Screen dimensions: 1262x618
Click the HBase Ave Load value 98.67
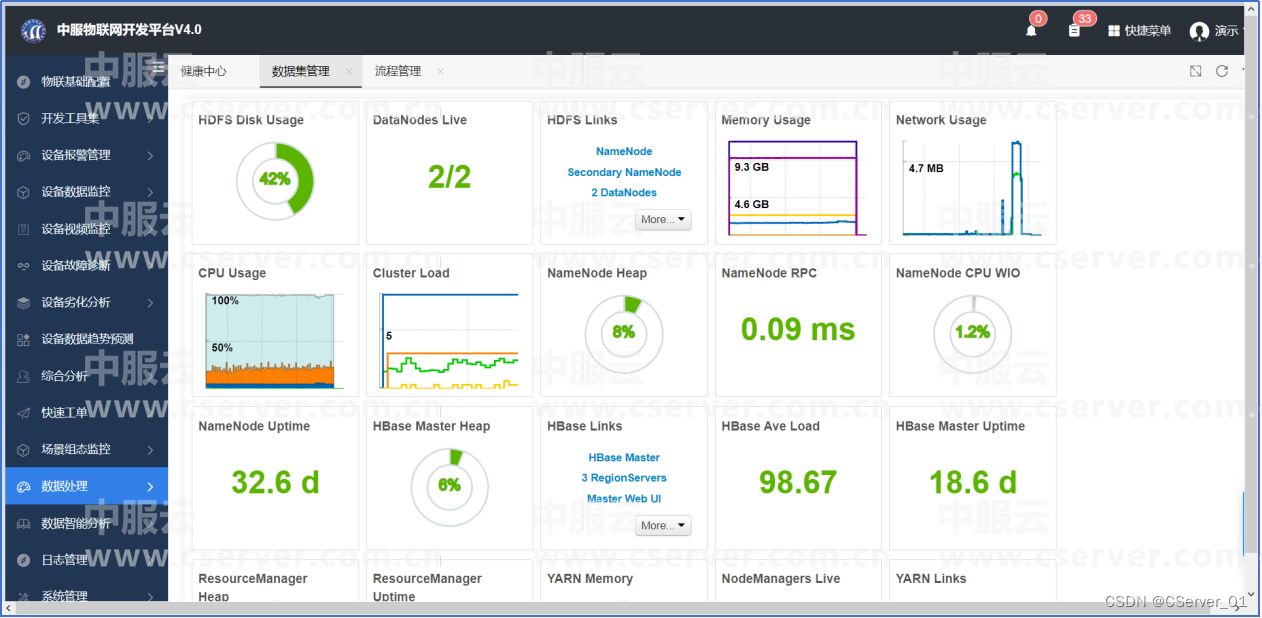798,483
